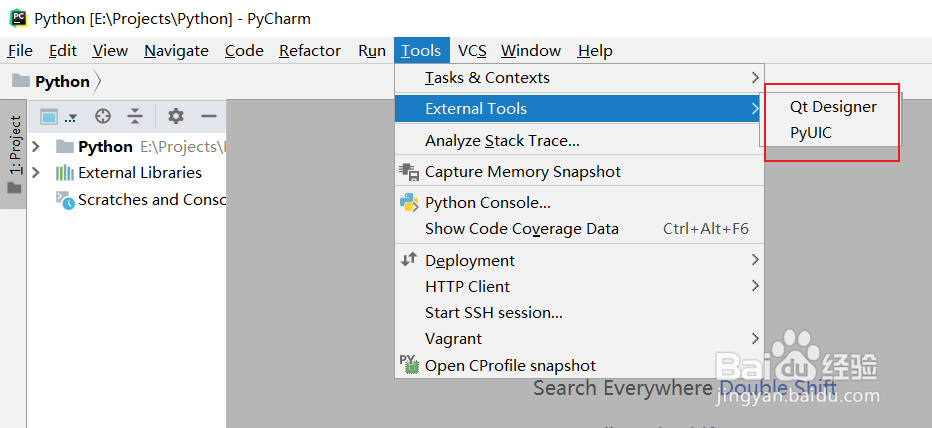Open the File menu
The width and height of the screenshot is (932, 428).
click(20, 51)
